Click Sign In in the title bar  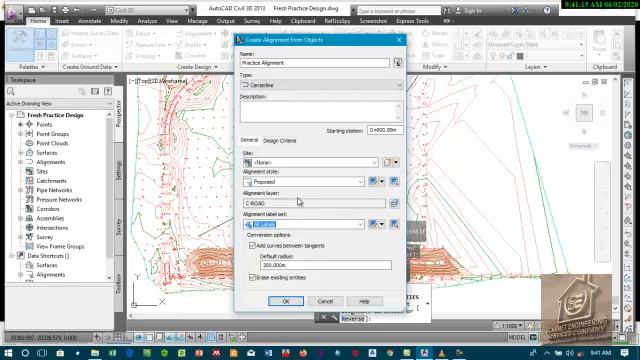(468, 11)
